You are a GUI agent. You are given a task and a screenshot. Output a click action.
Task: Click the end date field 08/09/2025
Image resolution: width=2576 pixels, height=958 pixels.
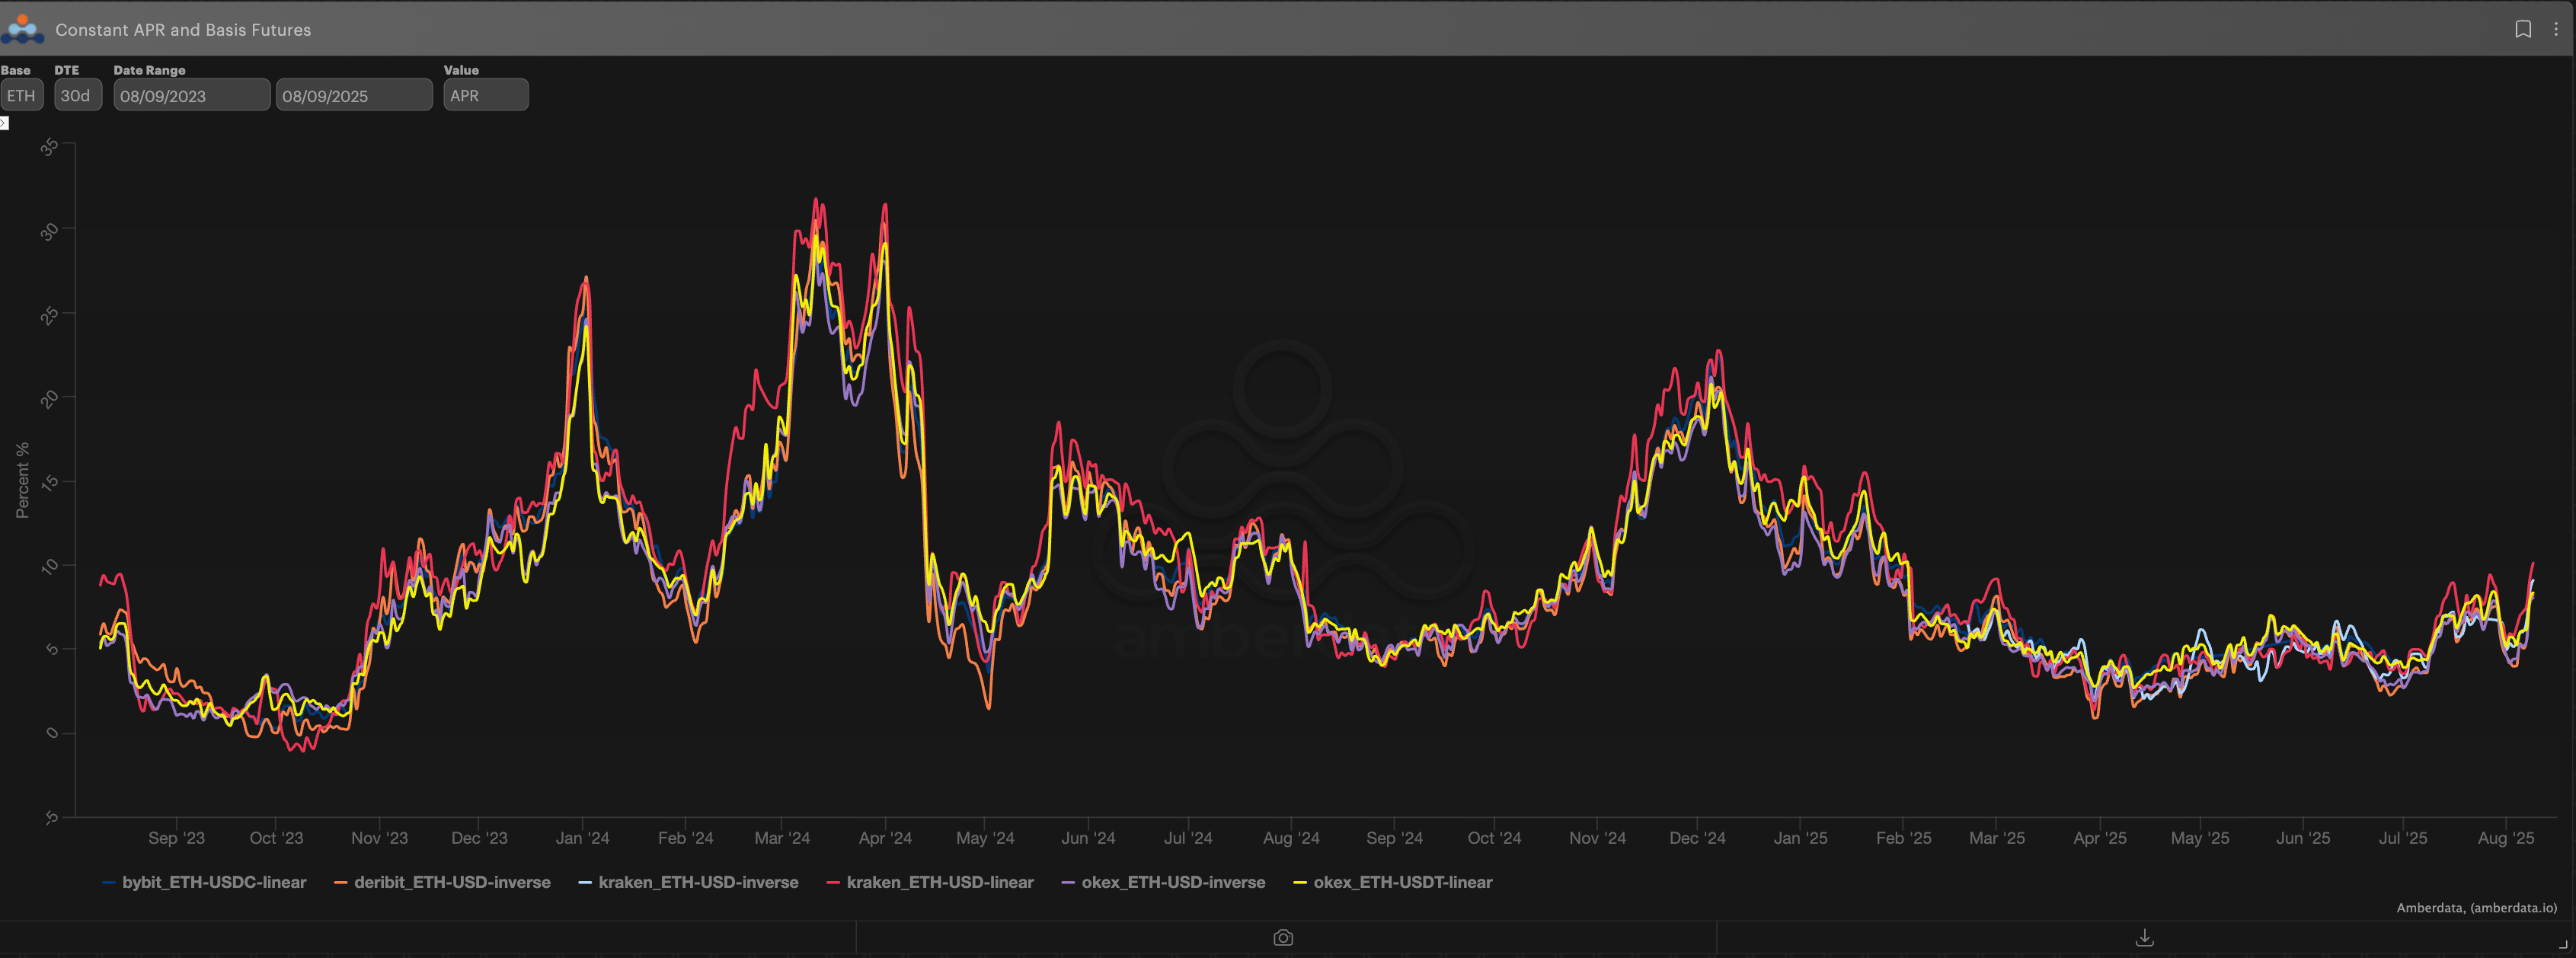(353, 95)
